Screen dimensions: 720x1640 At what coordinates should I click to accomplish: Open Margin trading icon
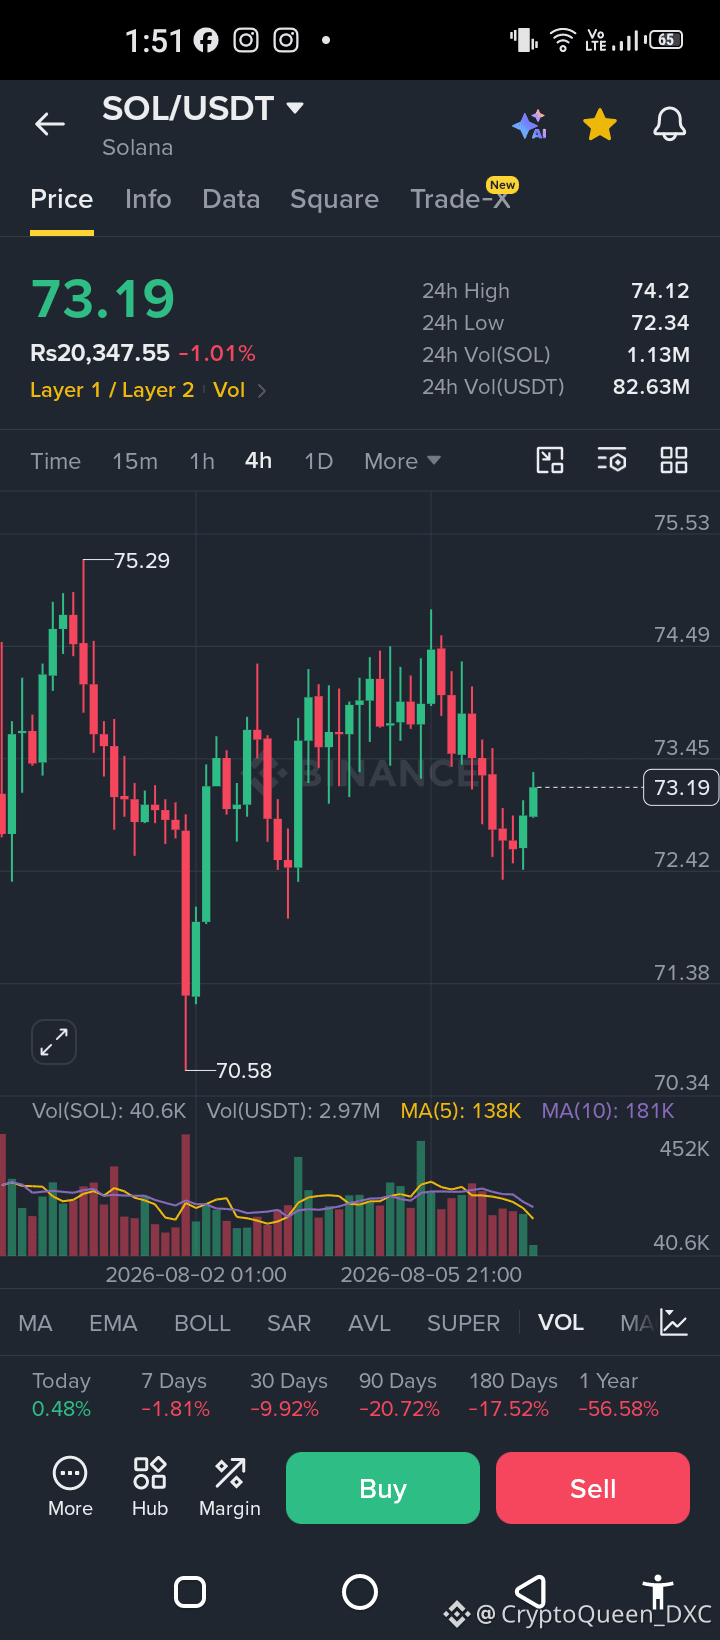pyautogui.click(x=230, y=1487)
